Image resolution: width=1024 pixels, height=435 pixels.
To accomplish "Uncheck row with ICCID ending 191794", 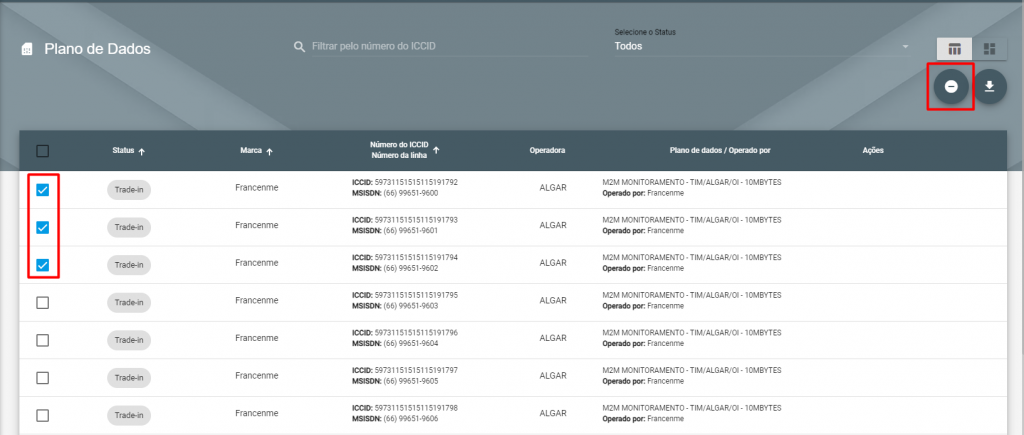I will pos(42,265).
